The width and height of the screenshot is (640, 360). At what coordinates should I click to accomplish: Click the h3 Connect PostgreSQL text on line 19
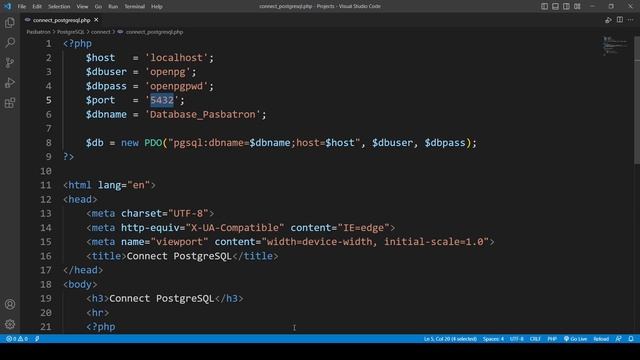coord(162,299)
